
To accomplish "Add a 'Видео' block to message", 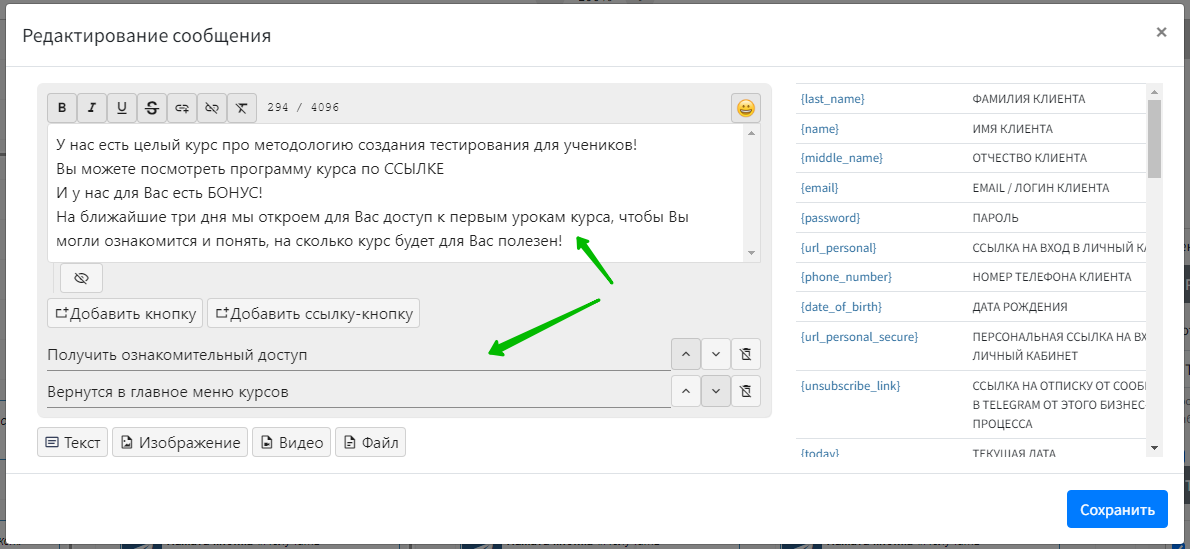I will point(292,442).
